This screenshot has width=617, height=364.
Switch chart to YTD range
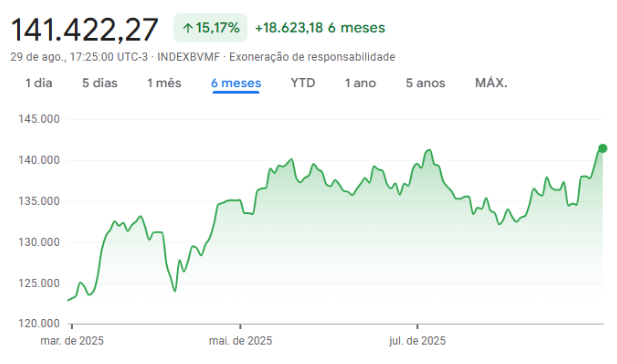(303, 83)
